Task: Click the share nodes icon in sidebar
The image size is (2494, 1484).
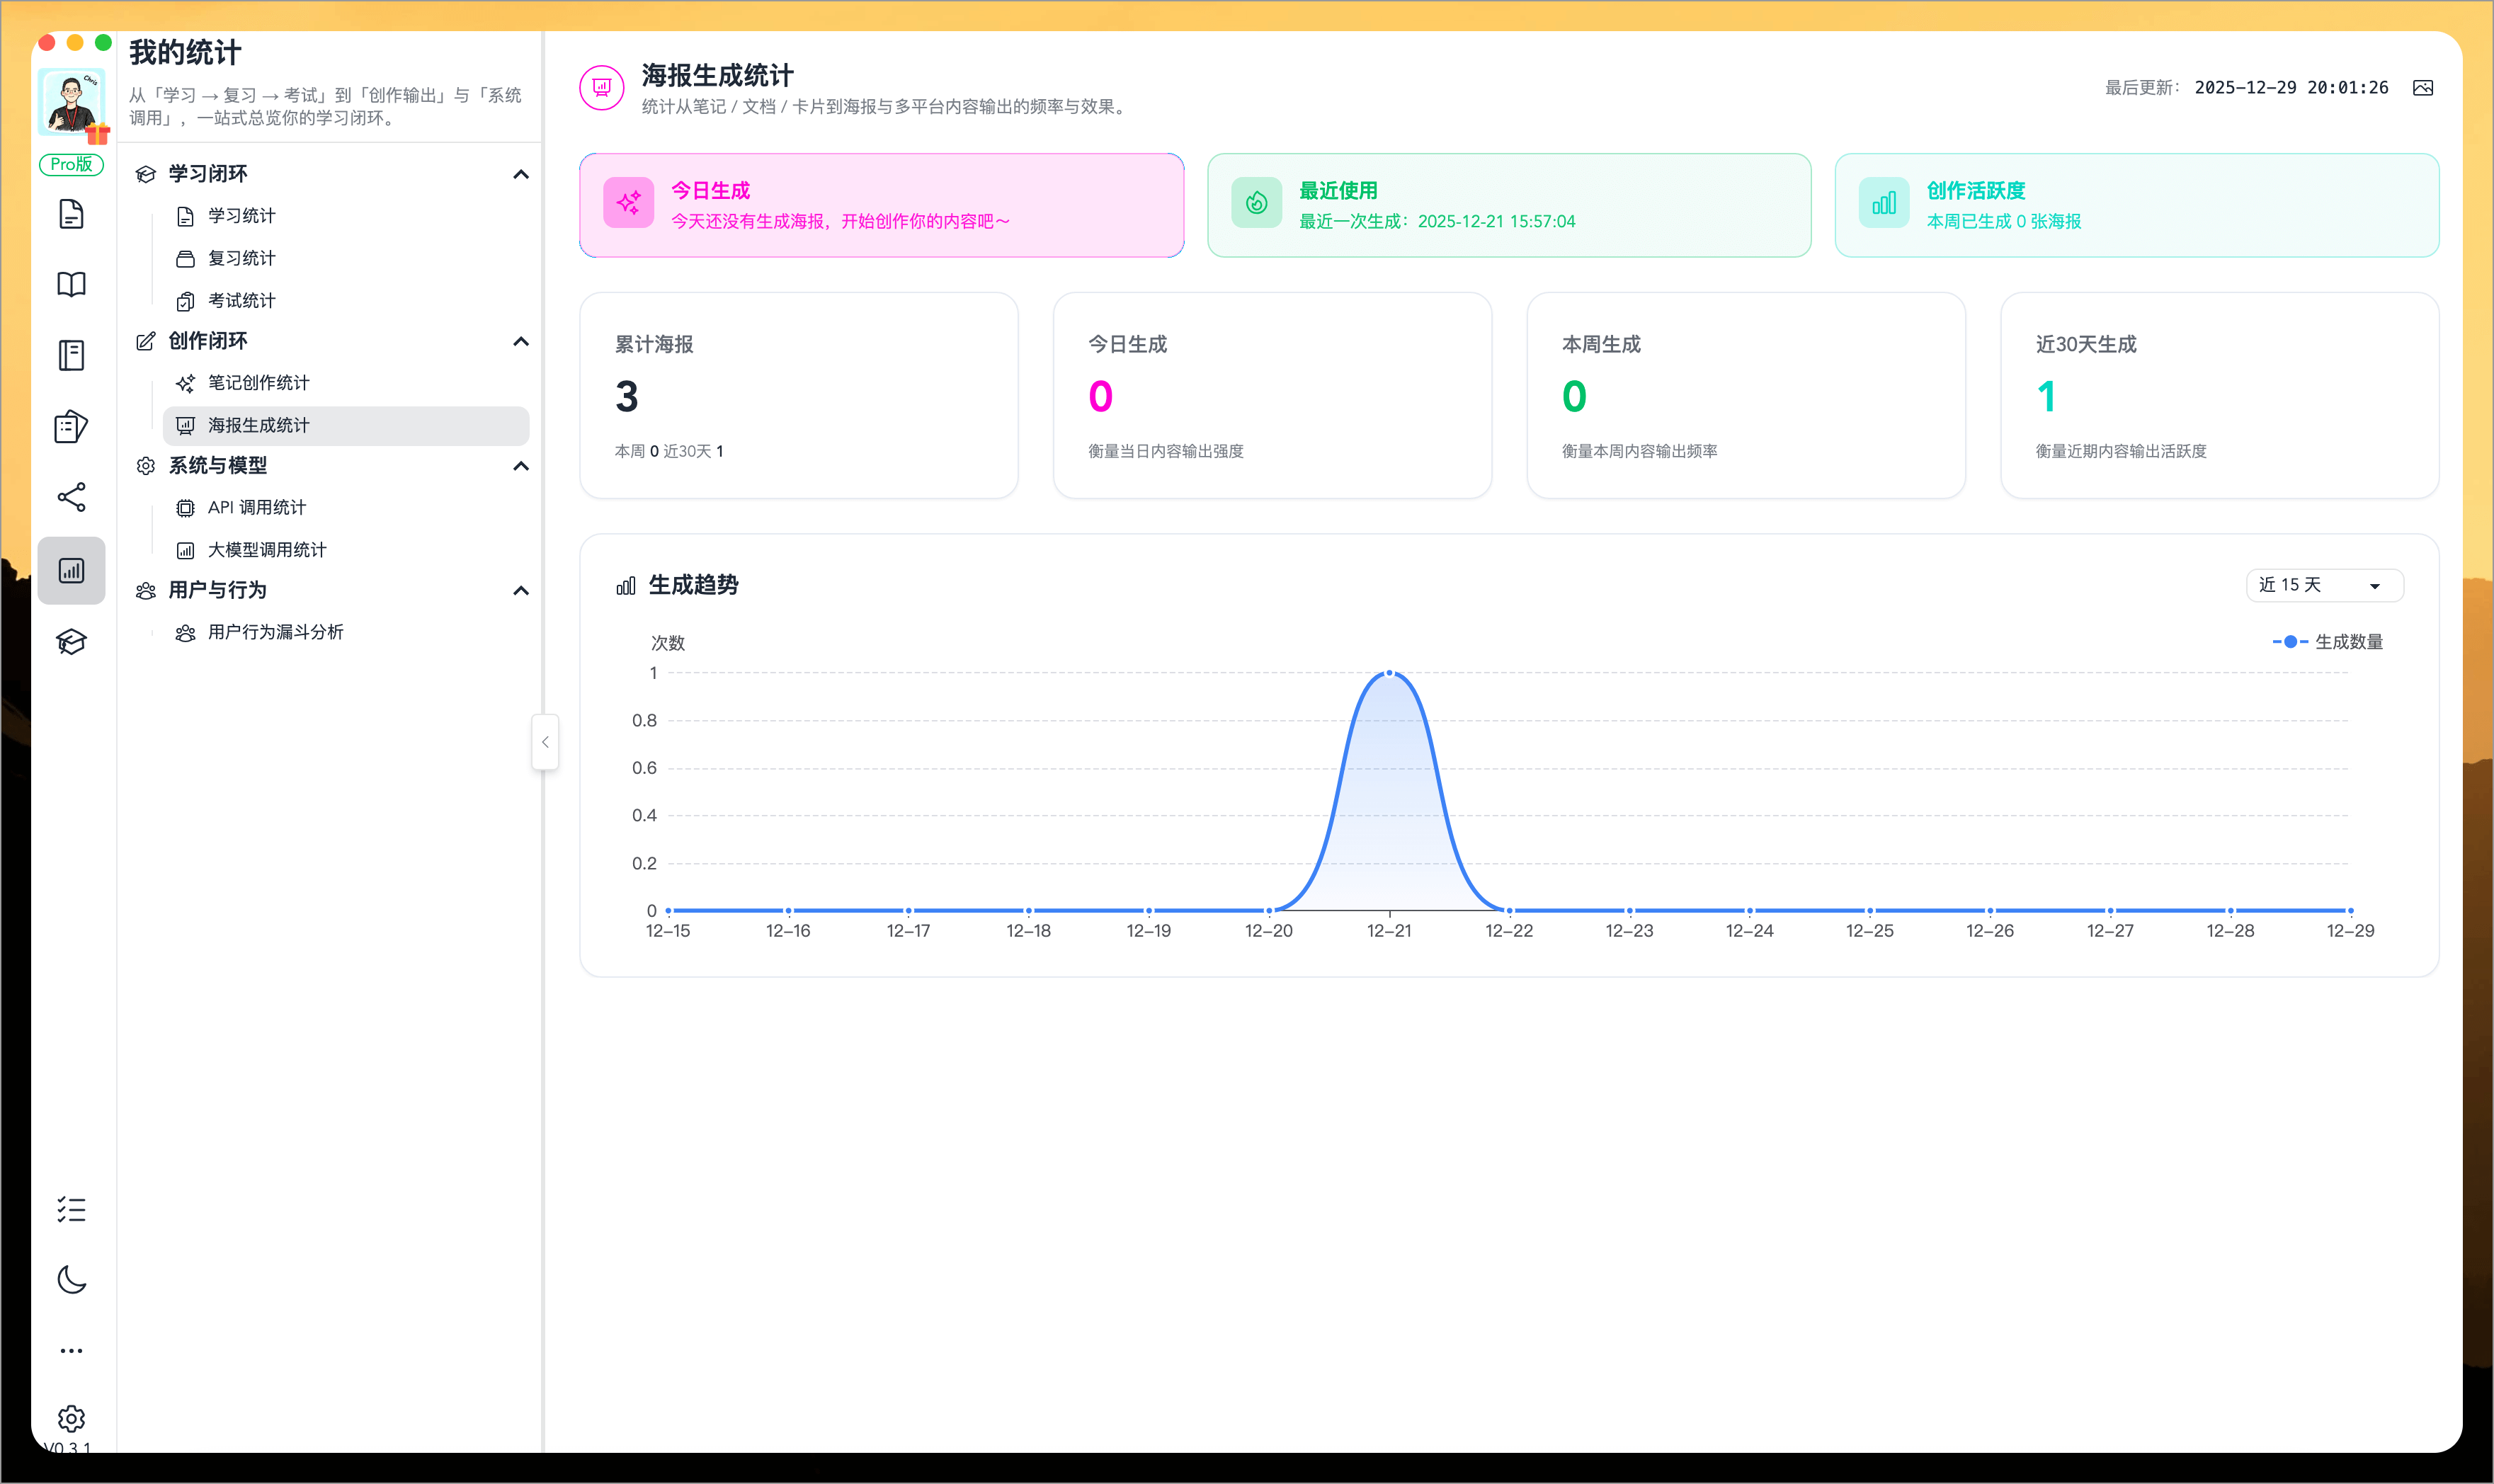Action: click(71, 497)
